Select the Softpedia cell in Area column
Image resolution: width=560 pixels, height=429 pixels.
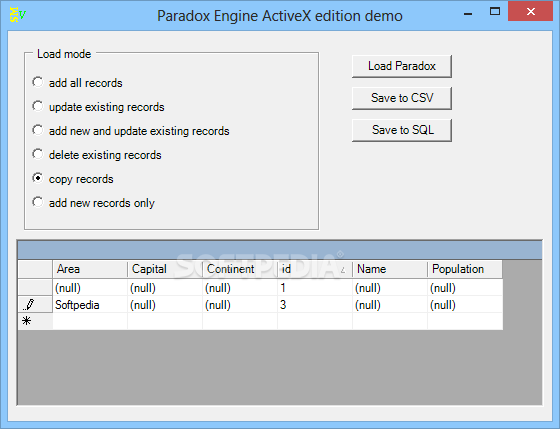click(x=90, y=305)
